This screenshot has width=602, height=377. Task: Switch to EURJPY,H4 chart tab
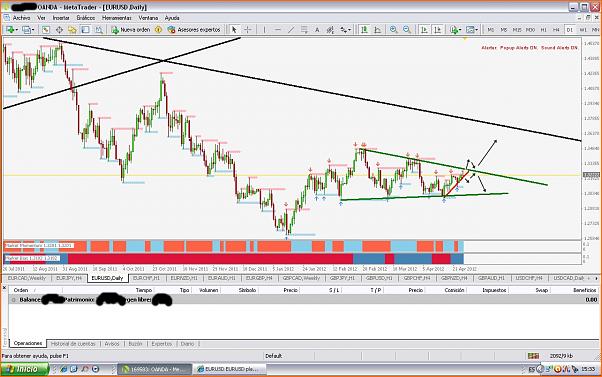69,278
